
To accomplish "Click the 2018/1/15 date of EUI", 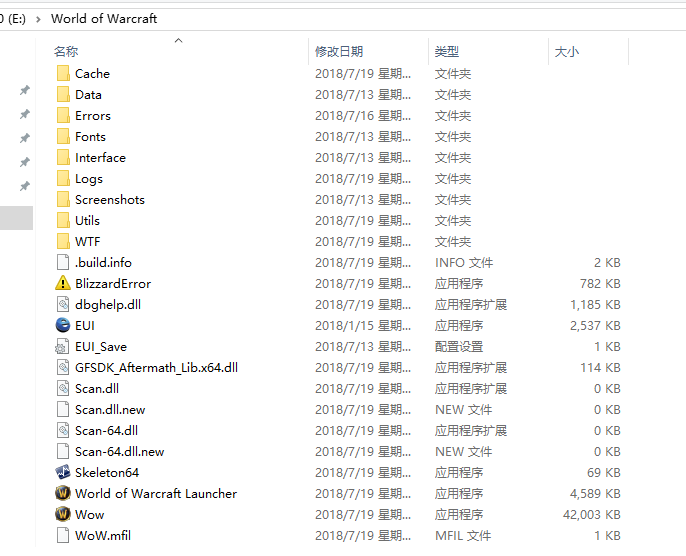I will point(363,325).
